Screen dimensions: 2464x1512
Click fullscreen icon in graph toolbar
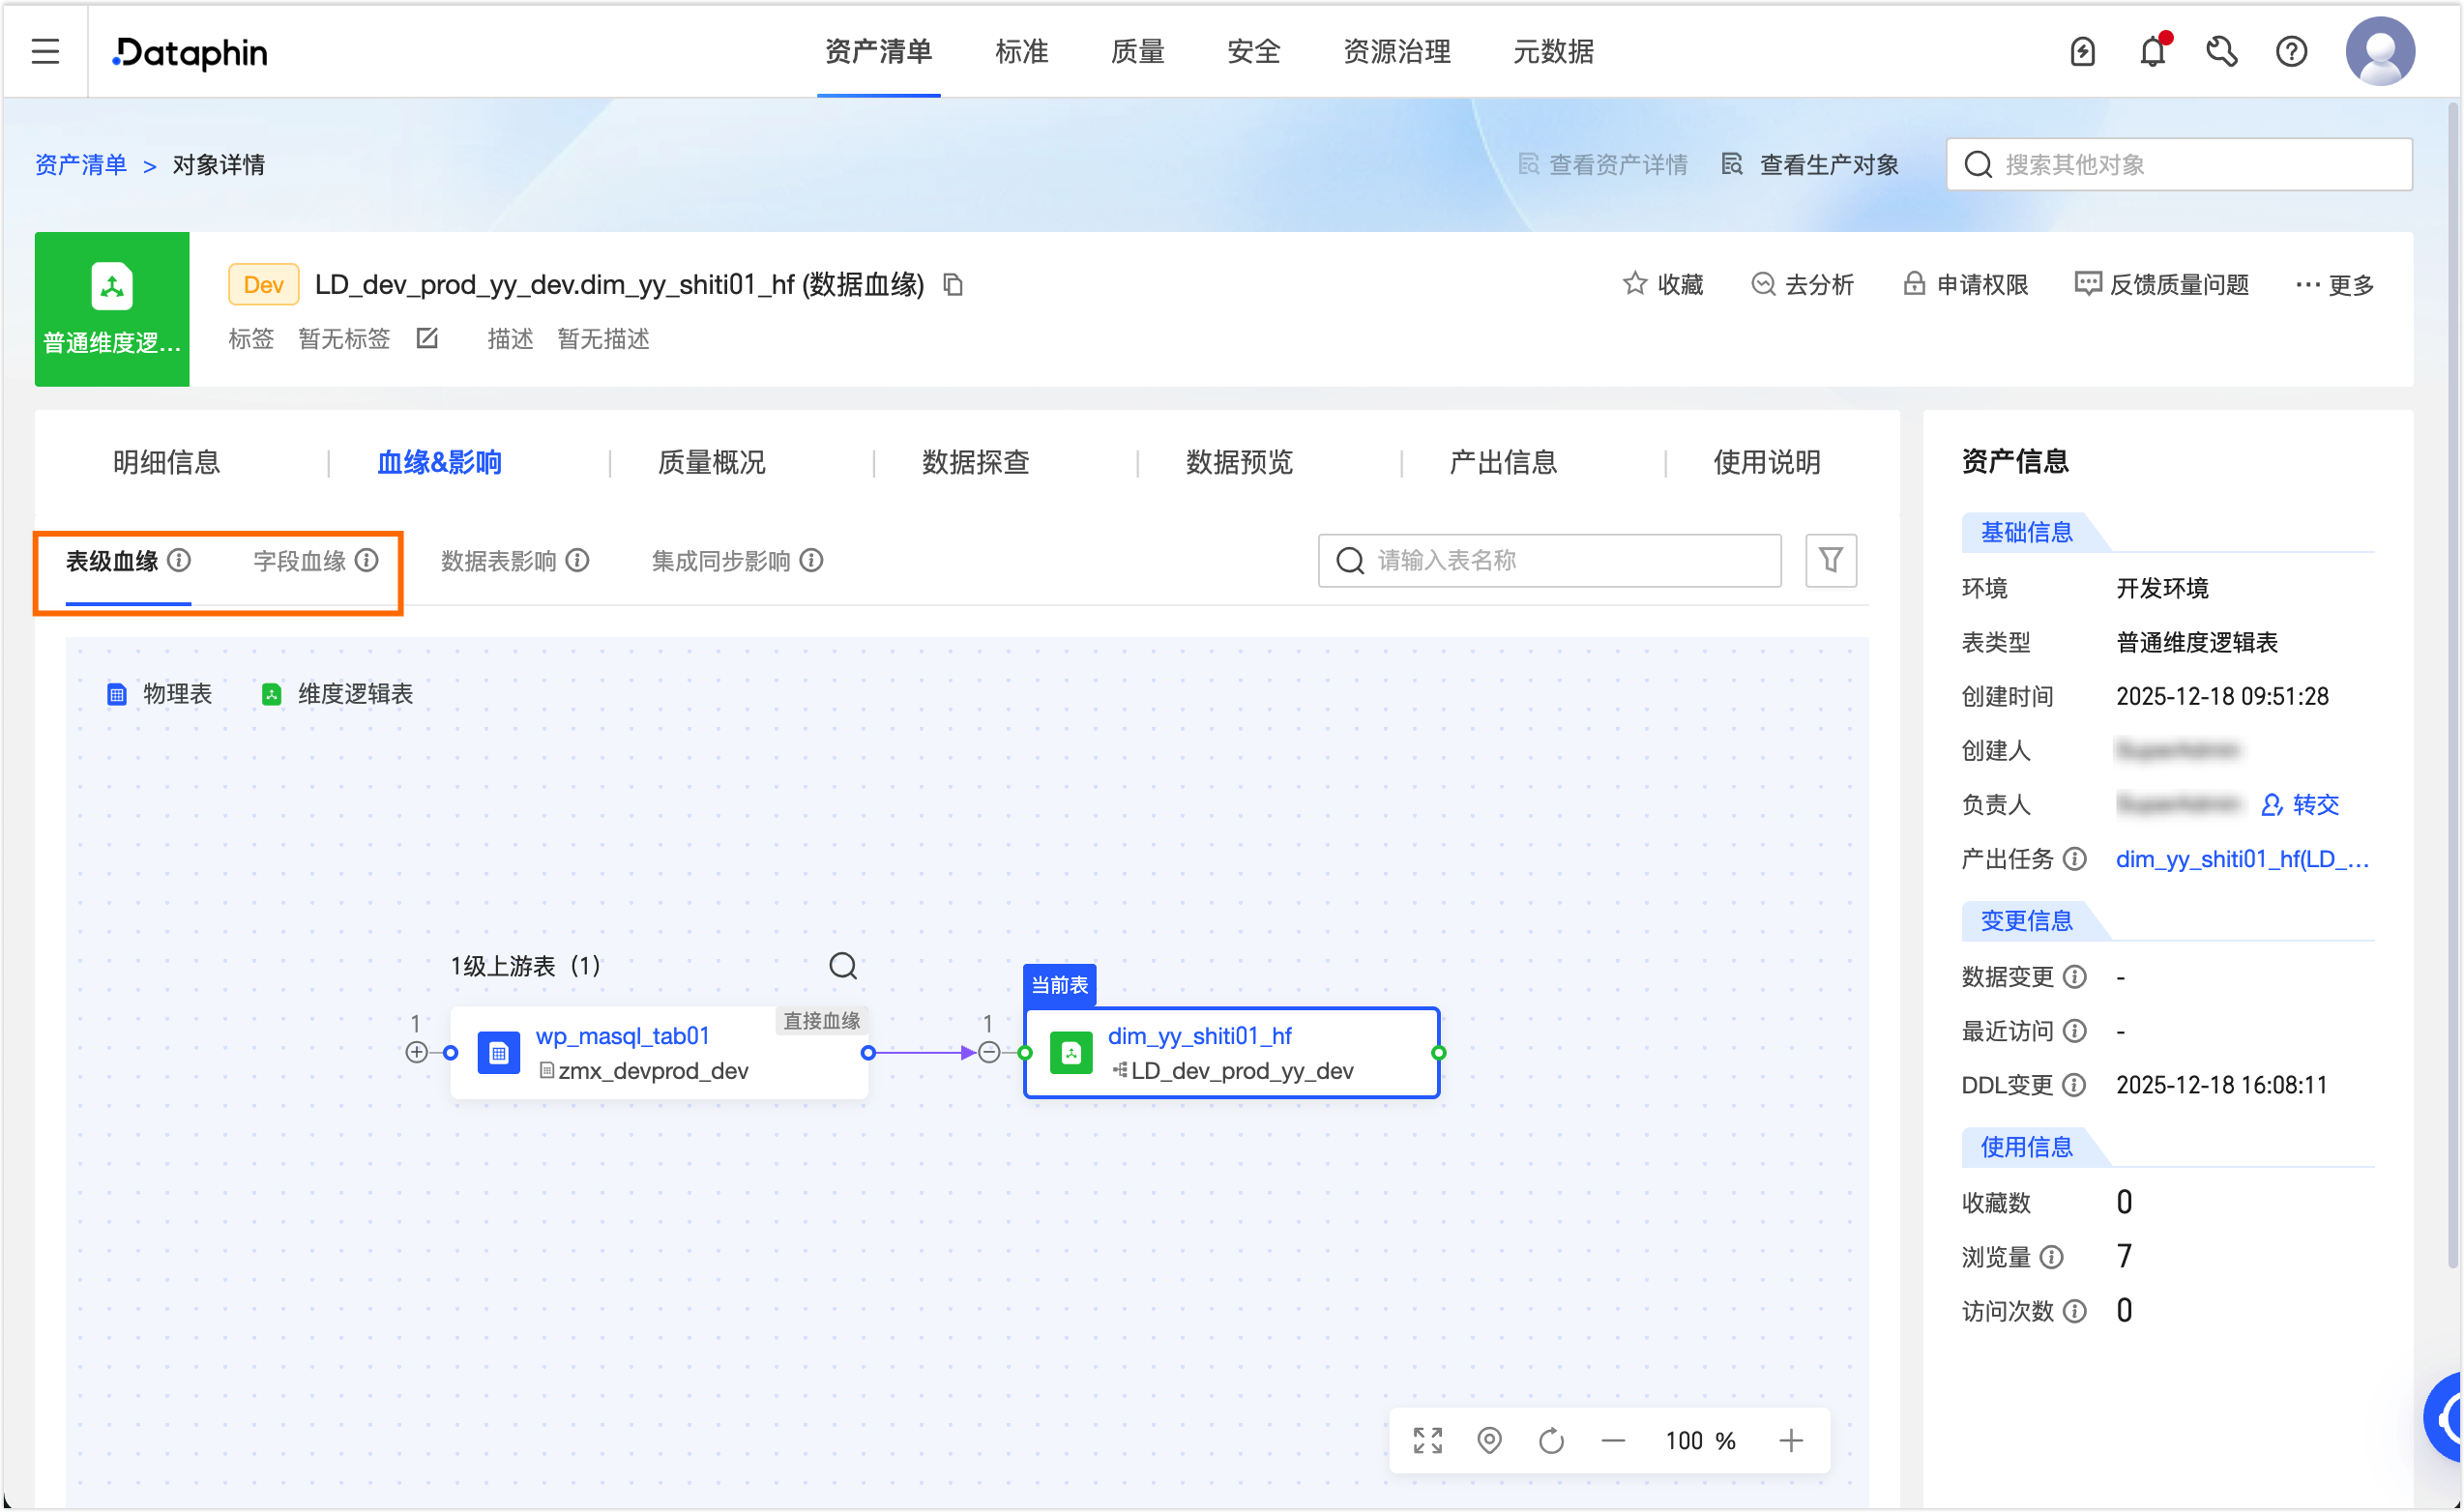[x=1427, y=1440]
